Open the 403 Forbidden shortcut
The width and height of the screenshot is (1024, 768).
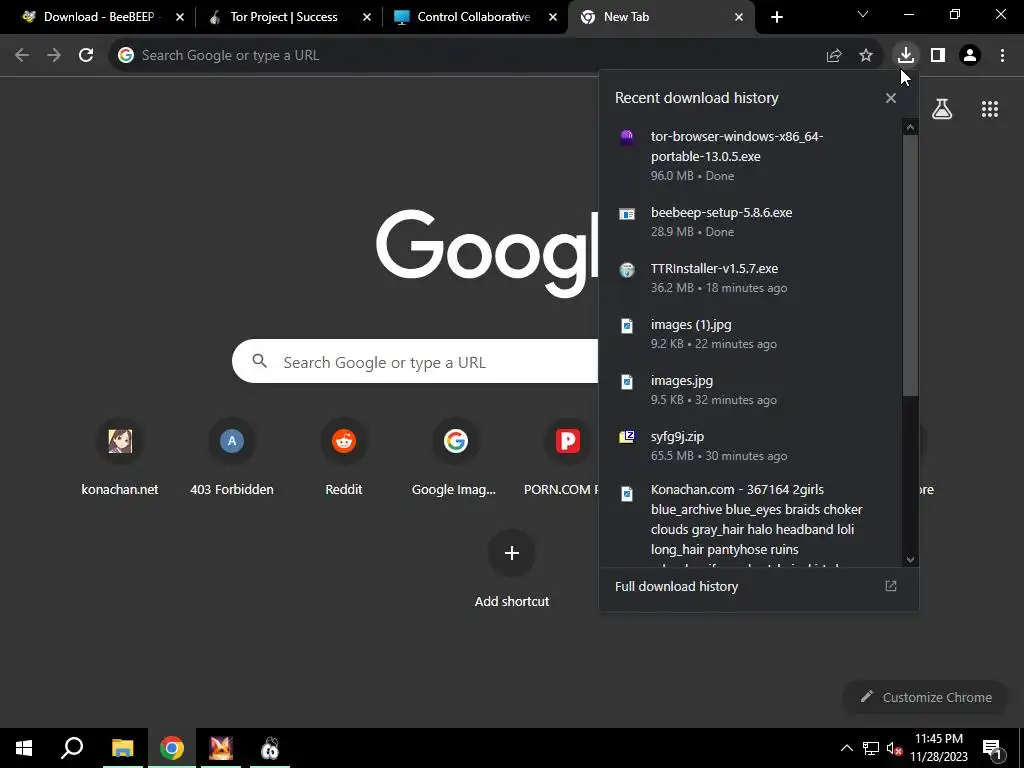[232, 457]
